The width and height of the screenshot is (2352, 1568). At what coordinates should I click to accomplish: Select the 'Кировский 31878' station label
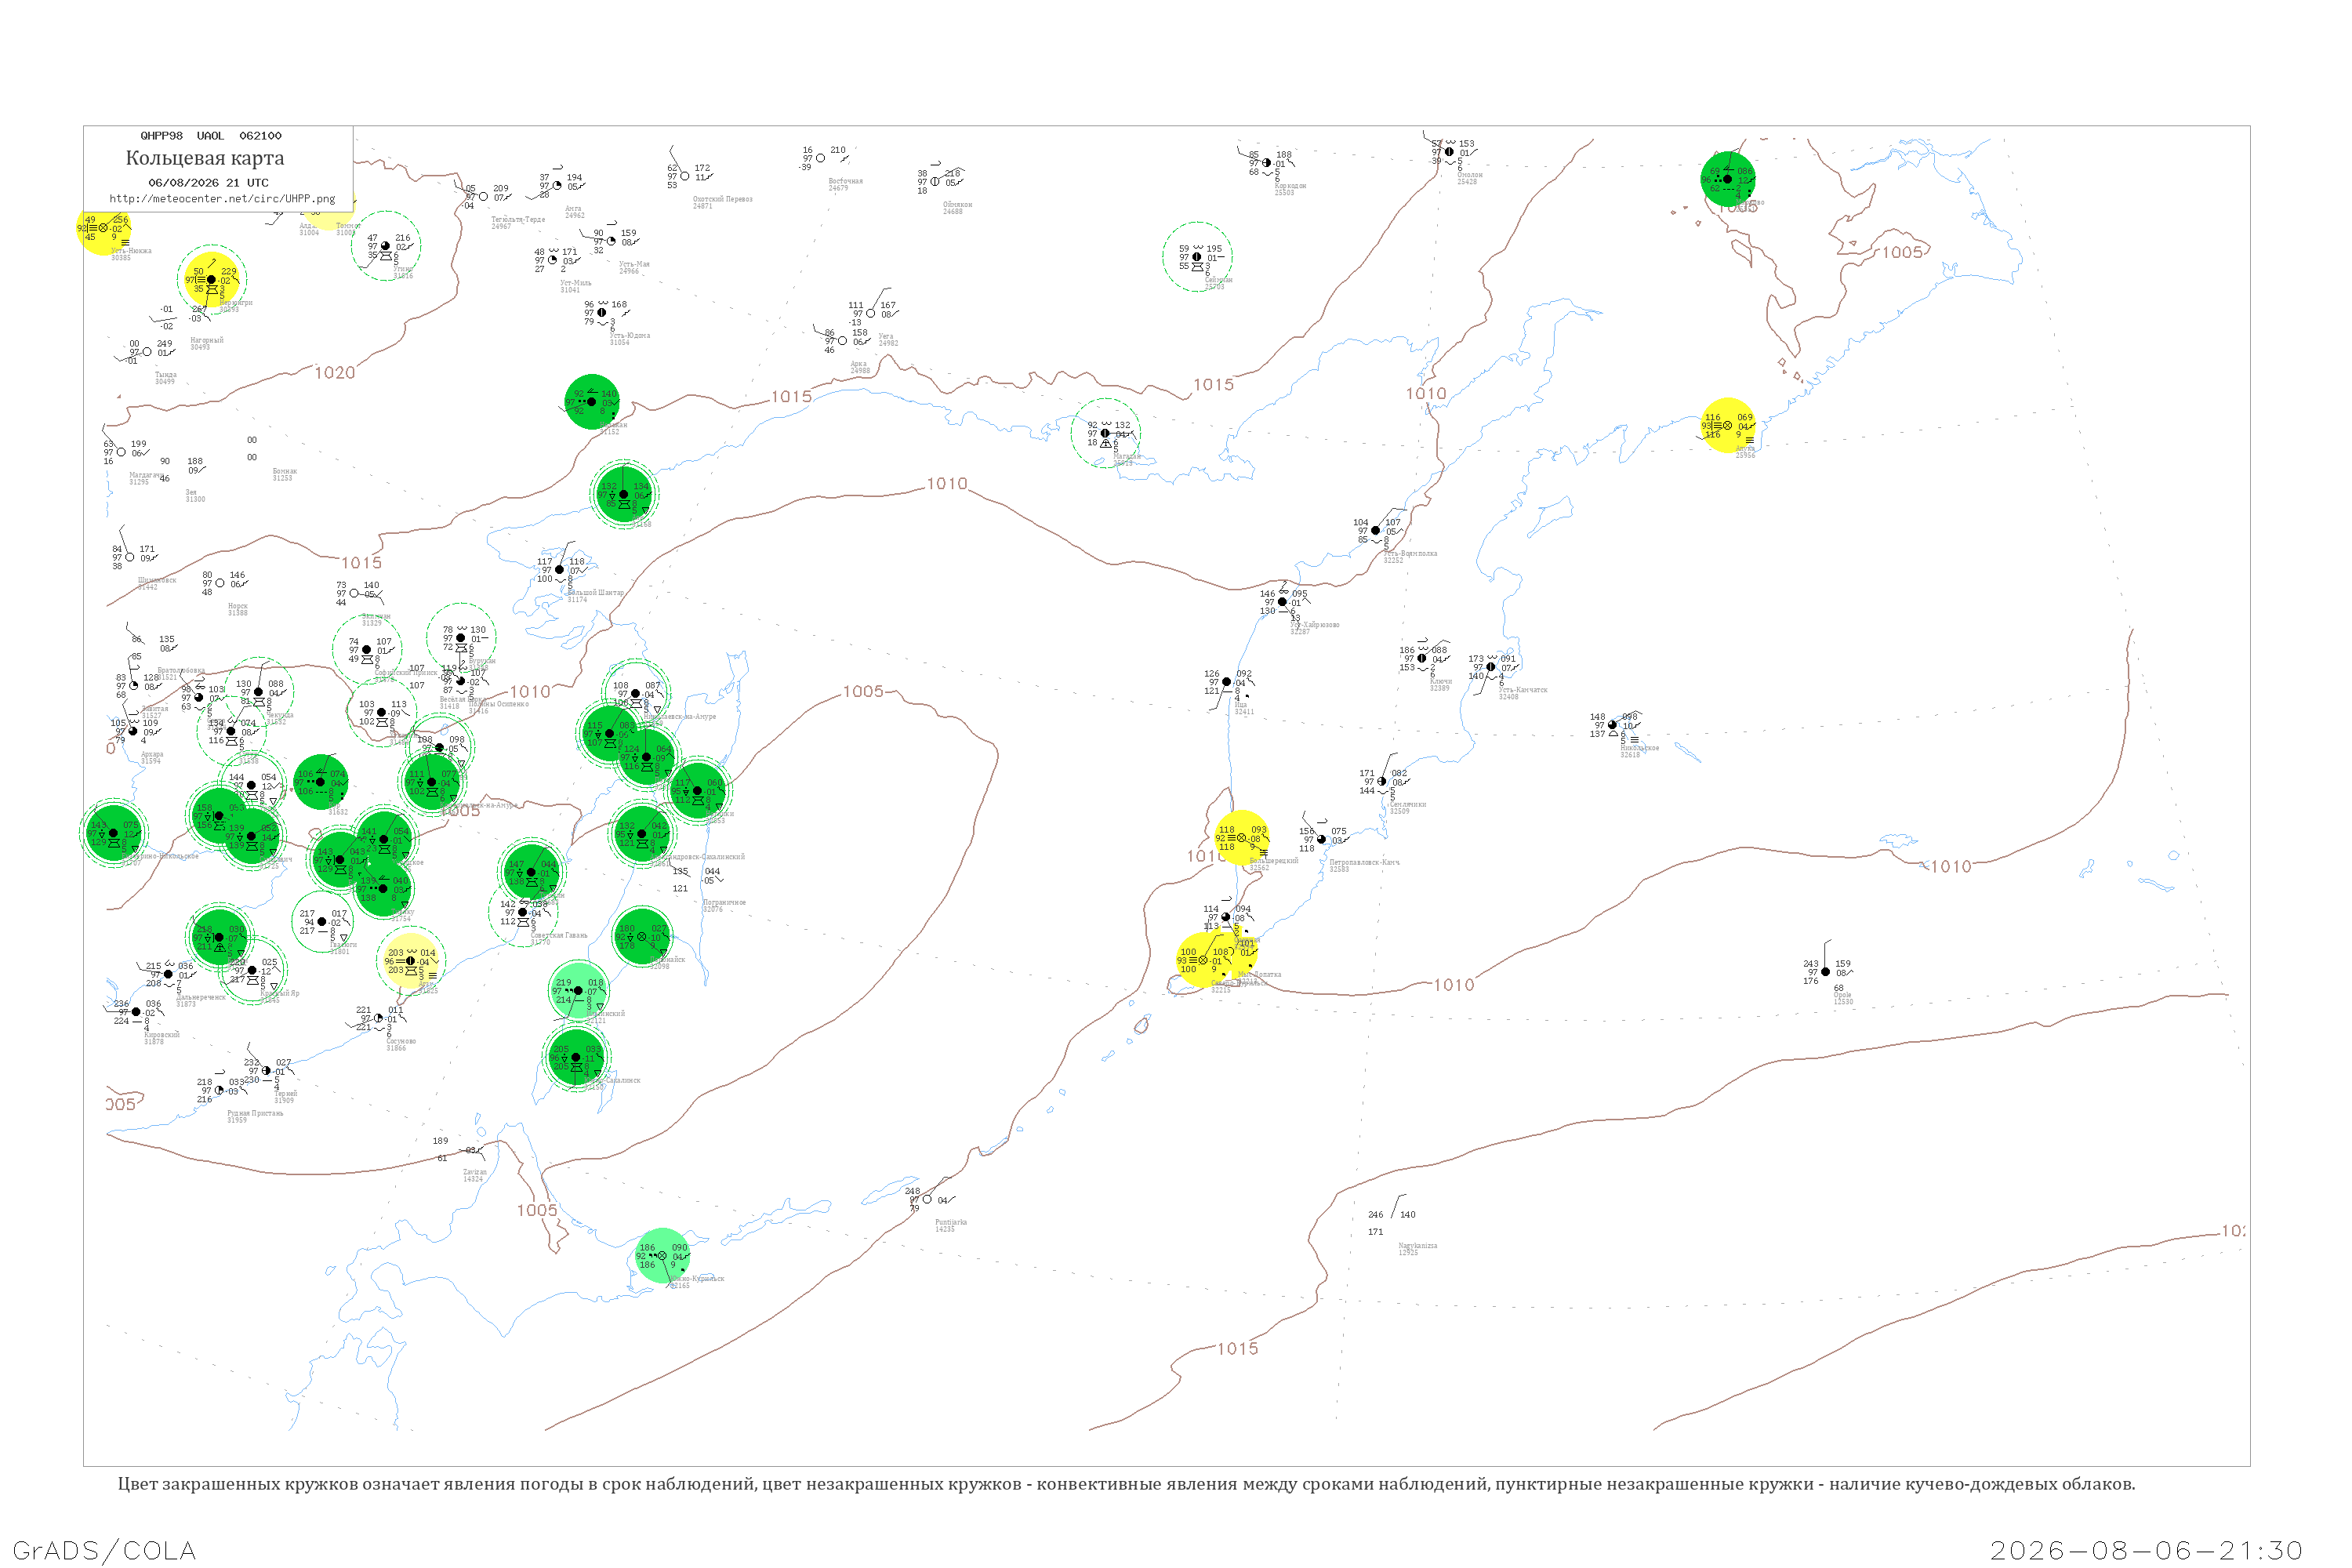[162, 1038]
